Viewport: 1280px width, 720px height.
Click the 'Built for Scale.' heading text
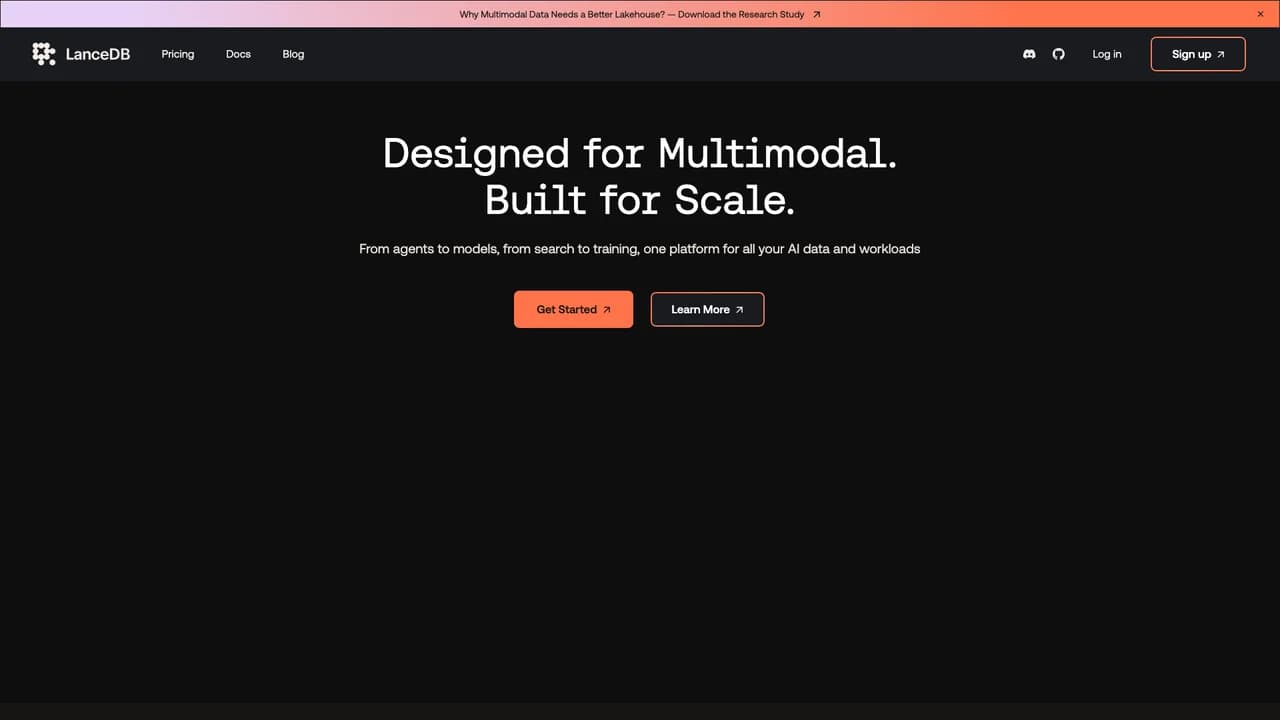pyautogui.click(x=640, y=200)
